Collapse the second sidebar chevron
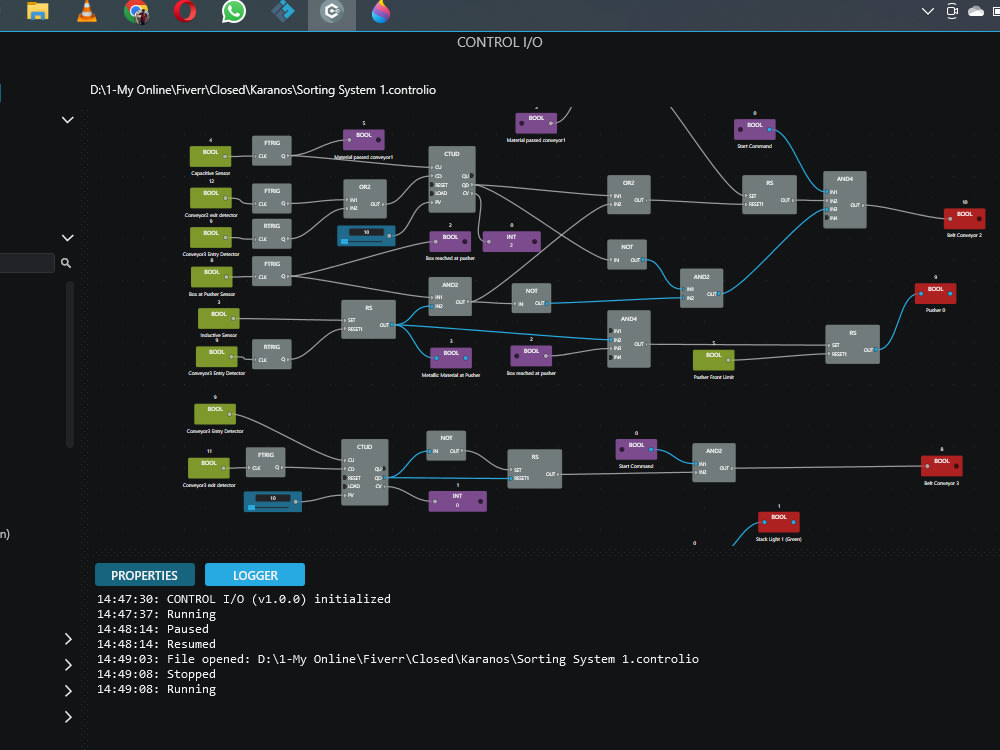Image resolution: width=1000 pixels, height=750 pixels. coord(68,237)
